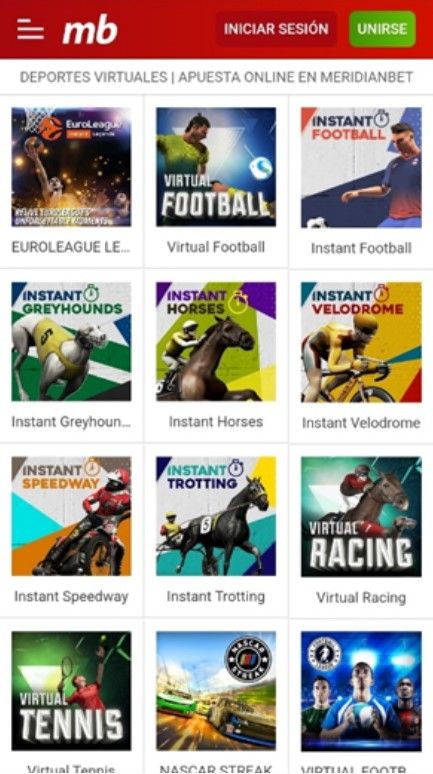Click the green UNIRSE button
The image size is (433, 774).
[382, 29]
